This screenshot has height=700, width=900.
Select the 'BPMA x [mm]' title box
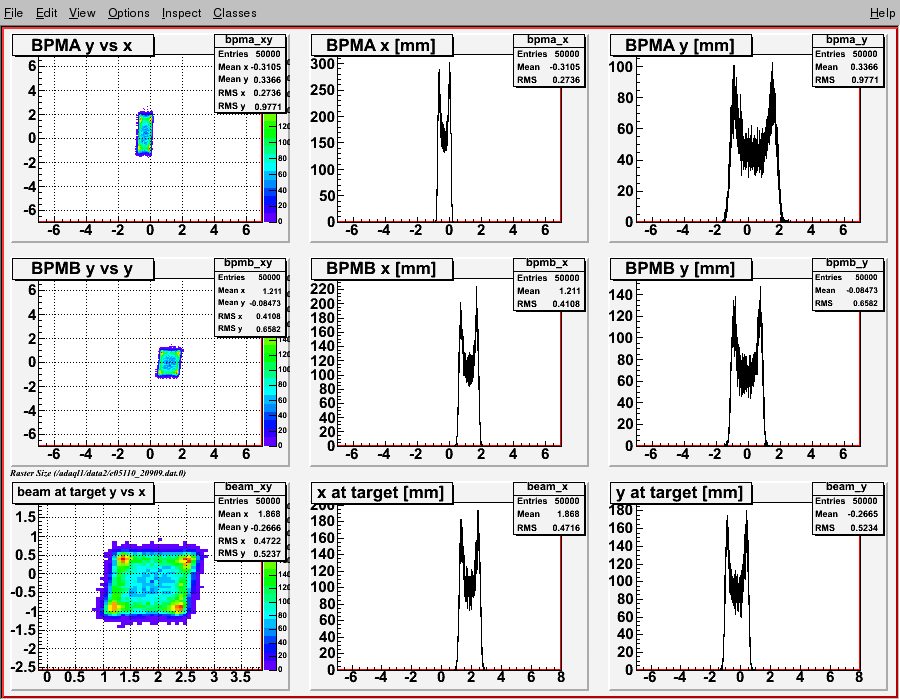coord(382,45)
